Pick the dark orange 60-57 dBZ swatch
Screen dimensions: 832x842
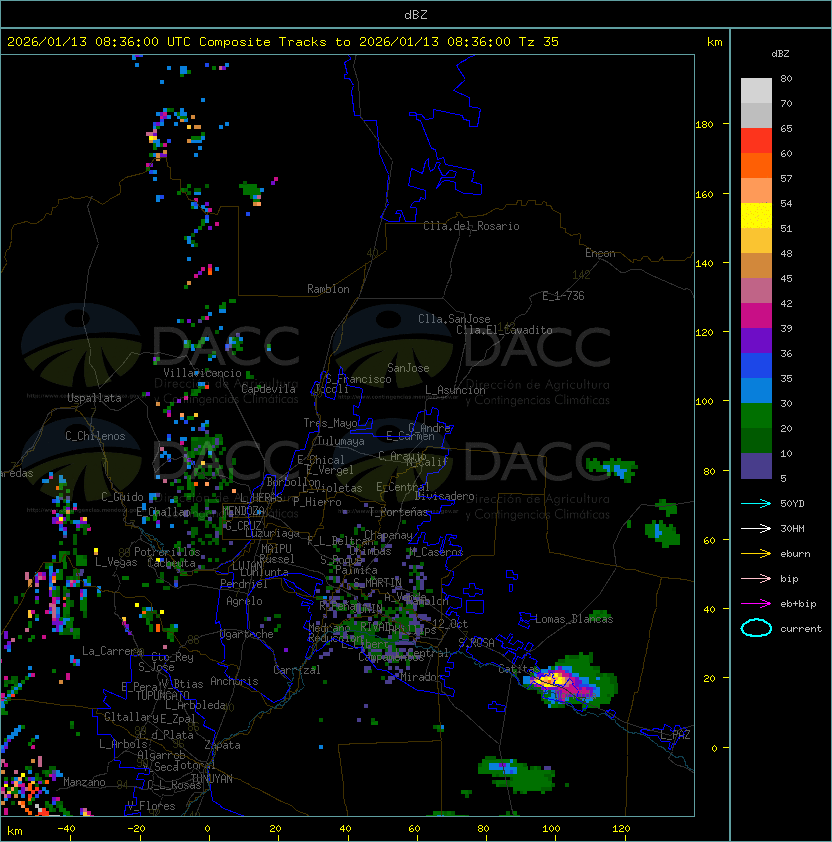click(756, 165)
